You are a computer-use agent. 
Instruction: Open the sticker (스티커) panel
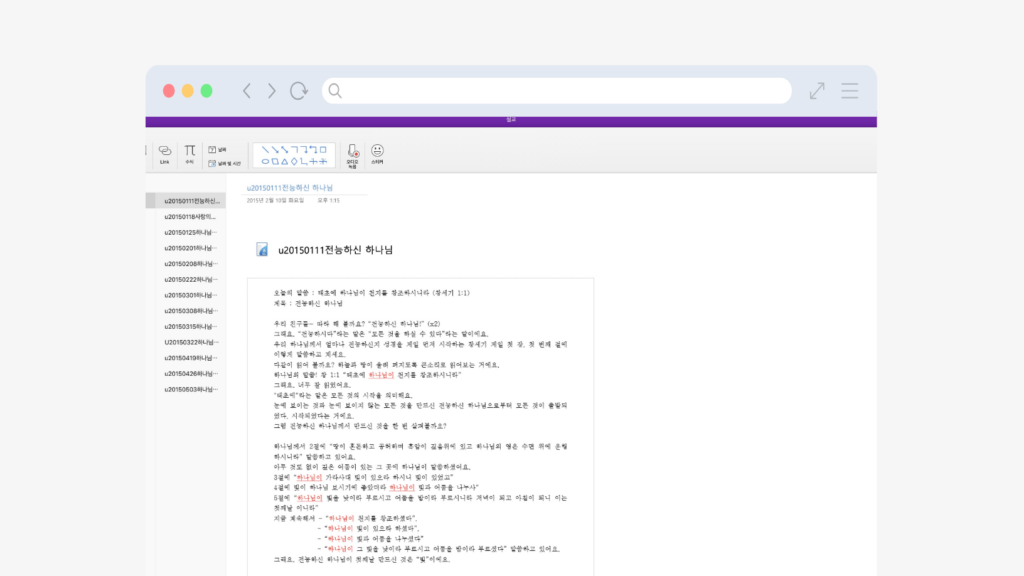coord(378,152)
